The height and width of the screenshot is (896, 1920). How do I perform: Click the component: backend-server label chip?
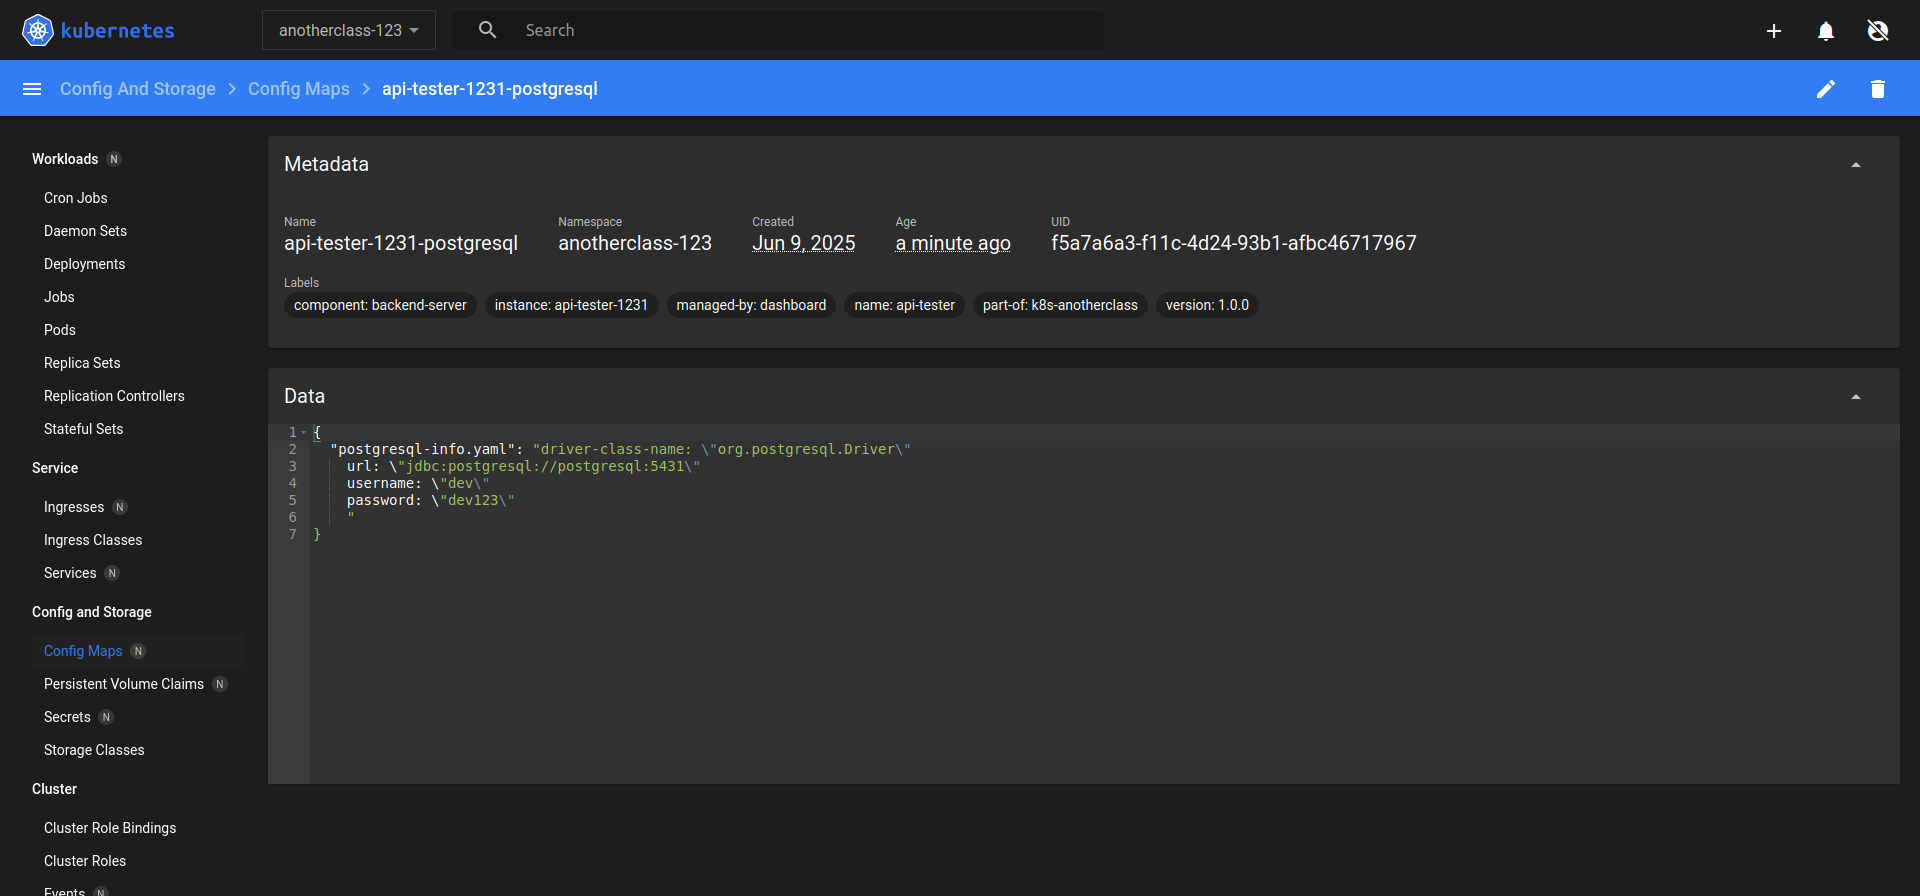[380, 305]
